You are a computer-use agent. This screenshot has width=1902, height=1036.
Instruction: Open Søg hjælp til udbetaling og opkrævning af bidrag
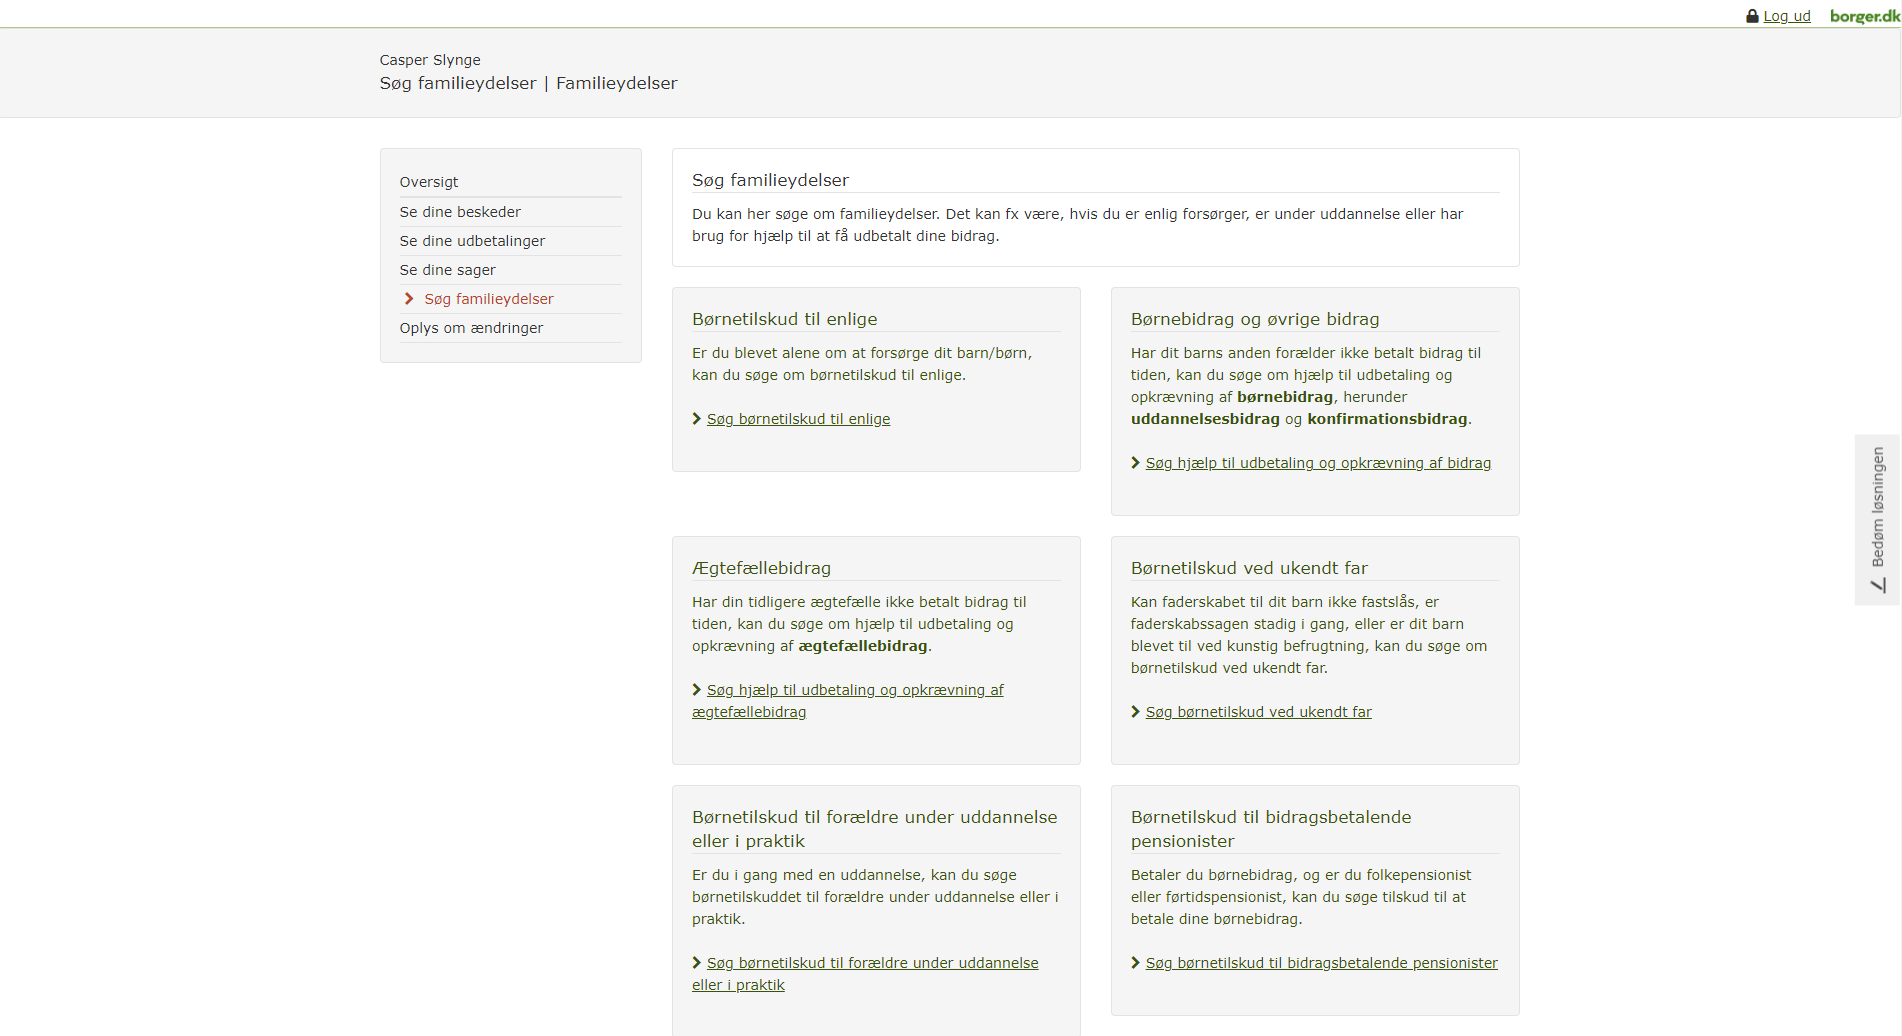point(1318,463)
